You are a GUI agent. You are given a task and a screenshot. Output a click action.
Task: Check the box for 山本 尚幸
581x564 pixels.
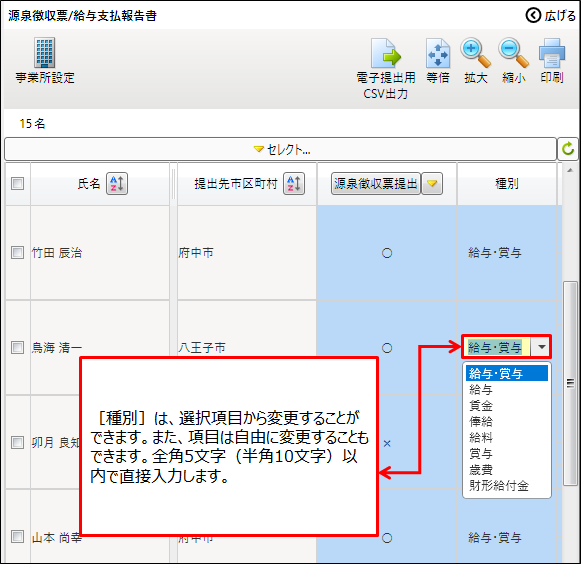pos(17,536)
